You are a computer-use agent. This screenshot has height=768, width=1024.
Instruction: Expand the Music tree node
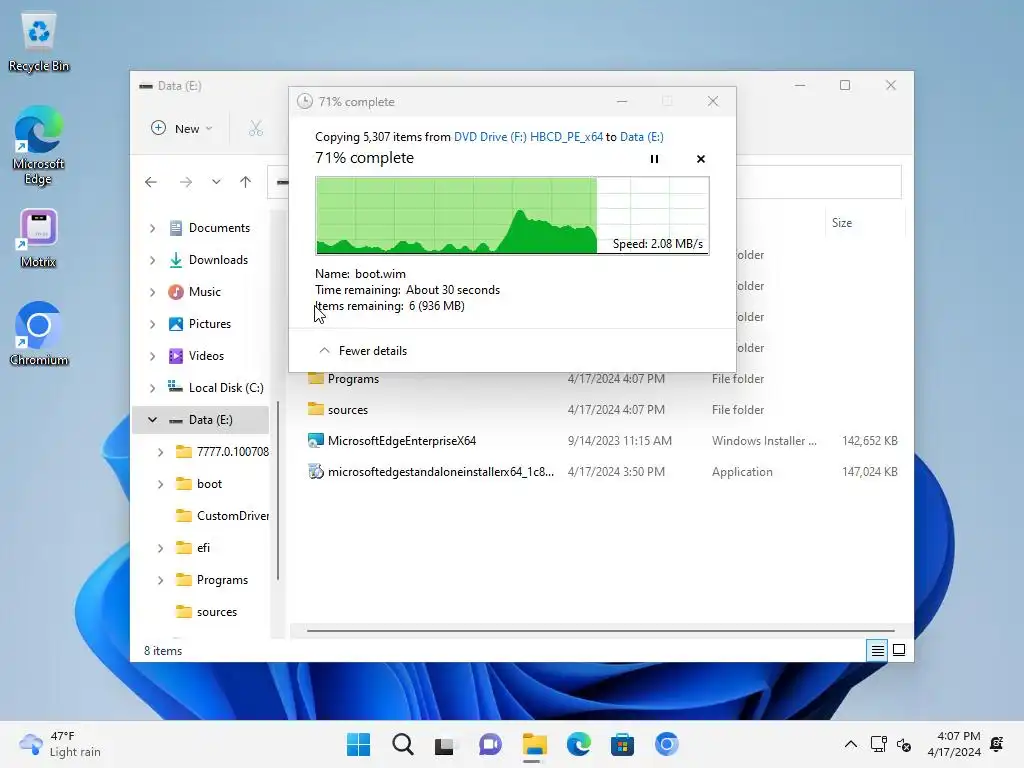152,292
